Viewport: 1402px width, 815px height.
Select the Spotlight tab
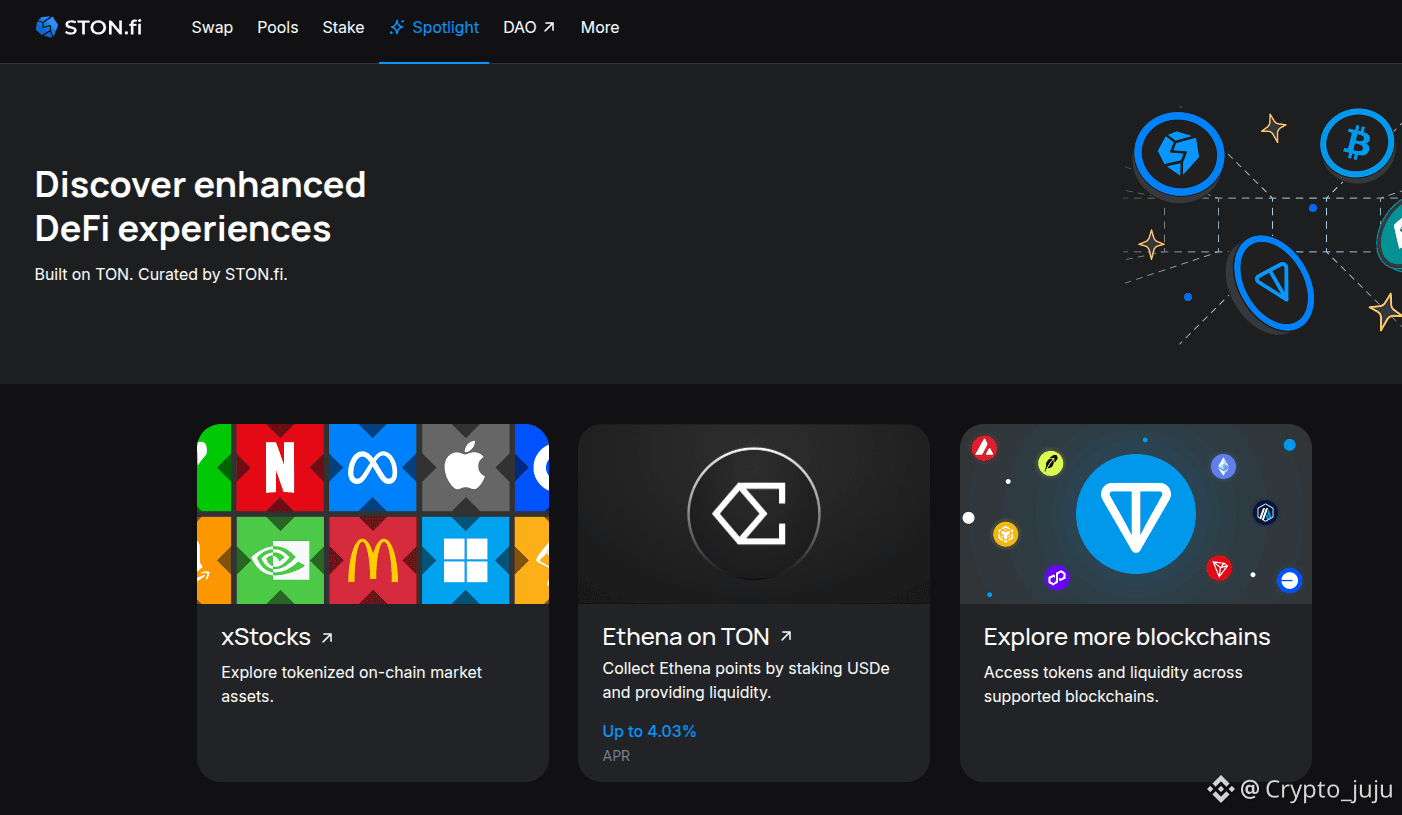click(434, 27)
